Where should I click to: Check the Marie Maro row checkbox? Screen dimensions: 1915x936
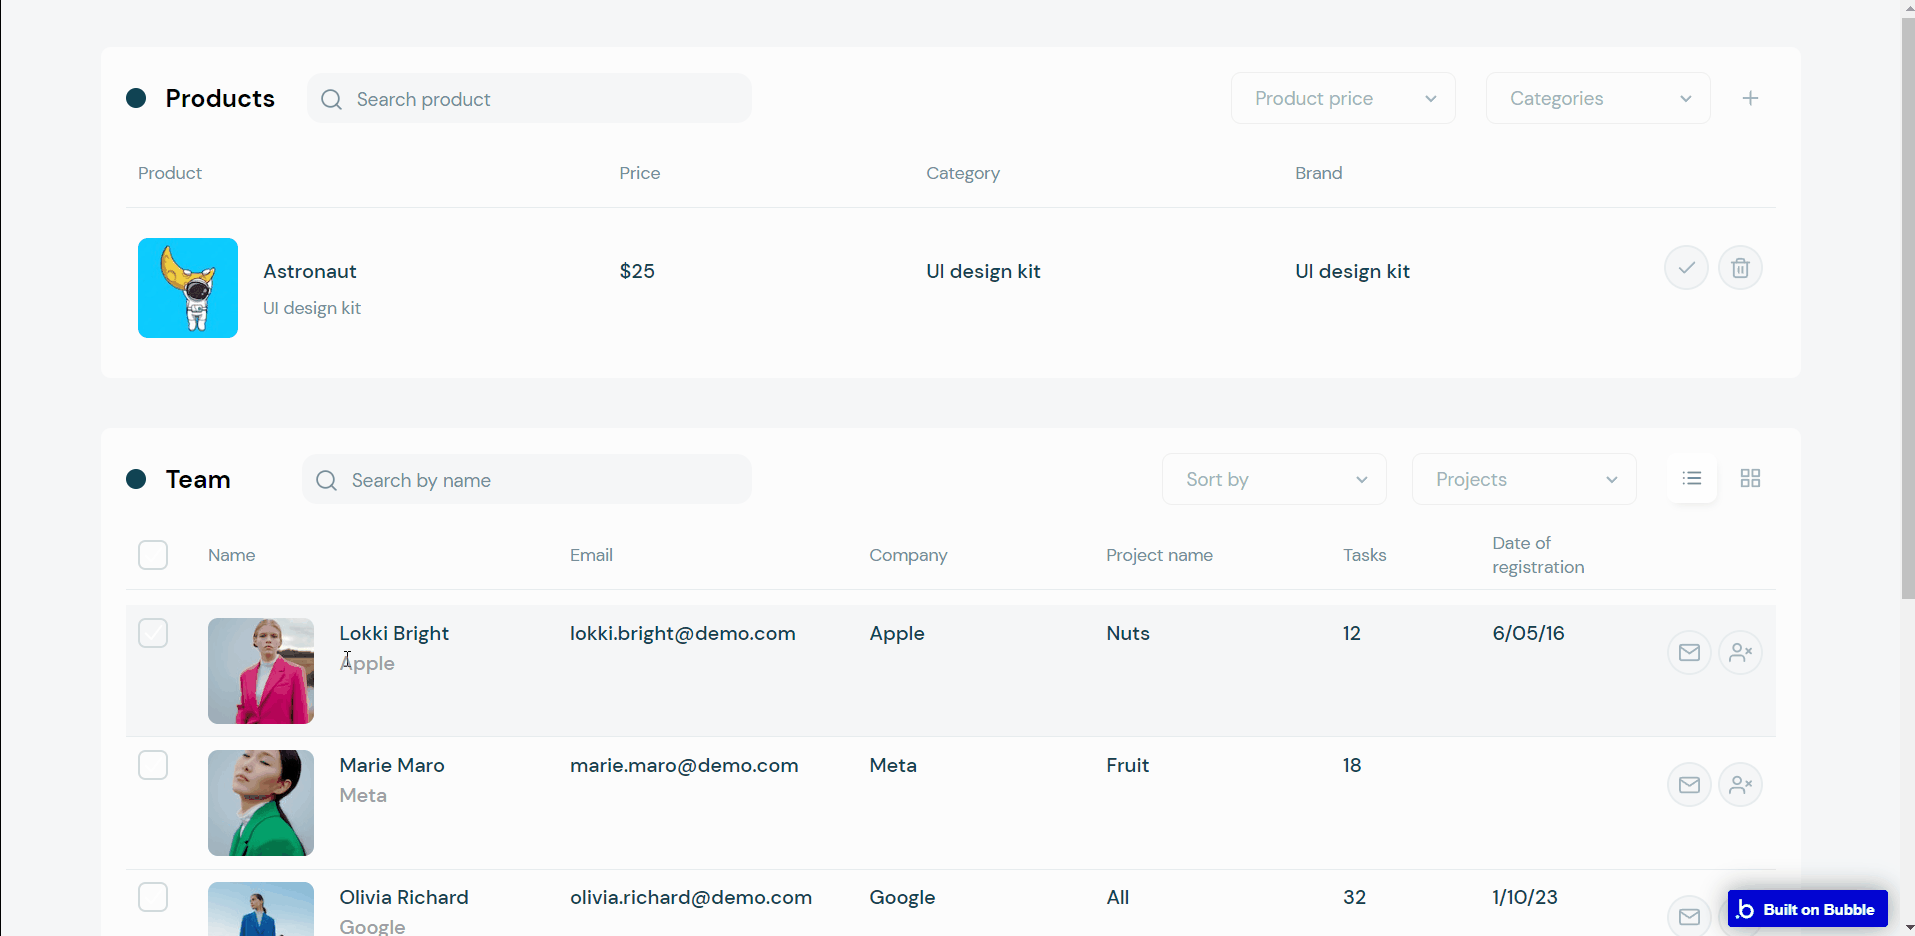[x=153, y=765]
